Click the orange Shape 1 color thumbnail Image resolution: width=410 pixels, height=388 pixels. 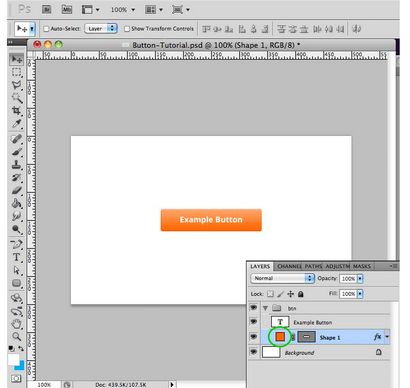(280, 337)
